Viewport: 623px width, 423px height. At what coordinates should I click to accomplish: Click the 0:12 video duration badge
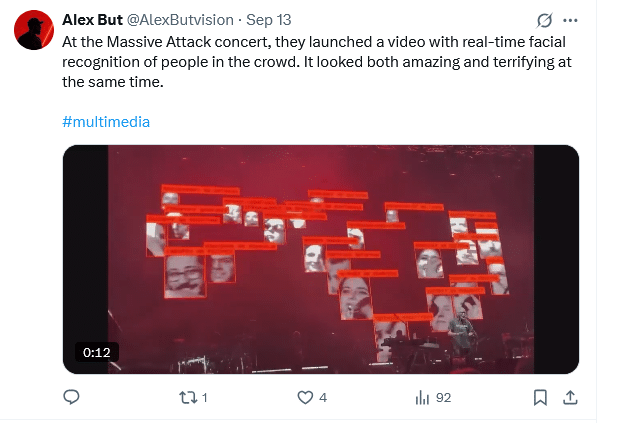[x=96, y=352]
